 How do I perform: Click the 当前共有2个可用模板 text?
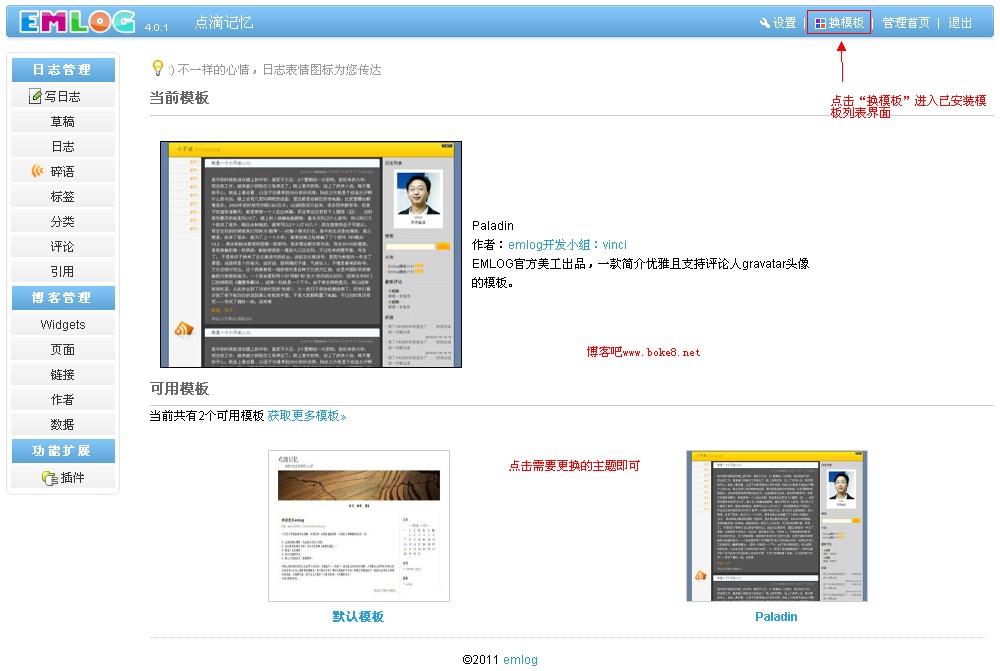coord(207,416)
